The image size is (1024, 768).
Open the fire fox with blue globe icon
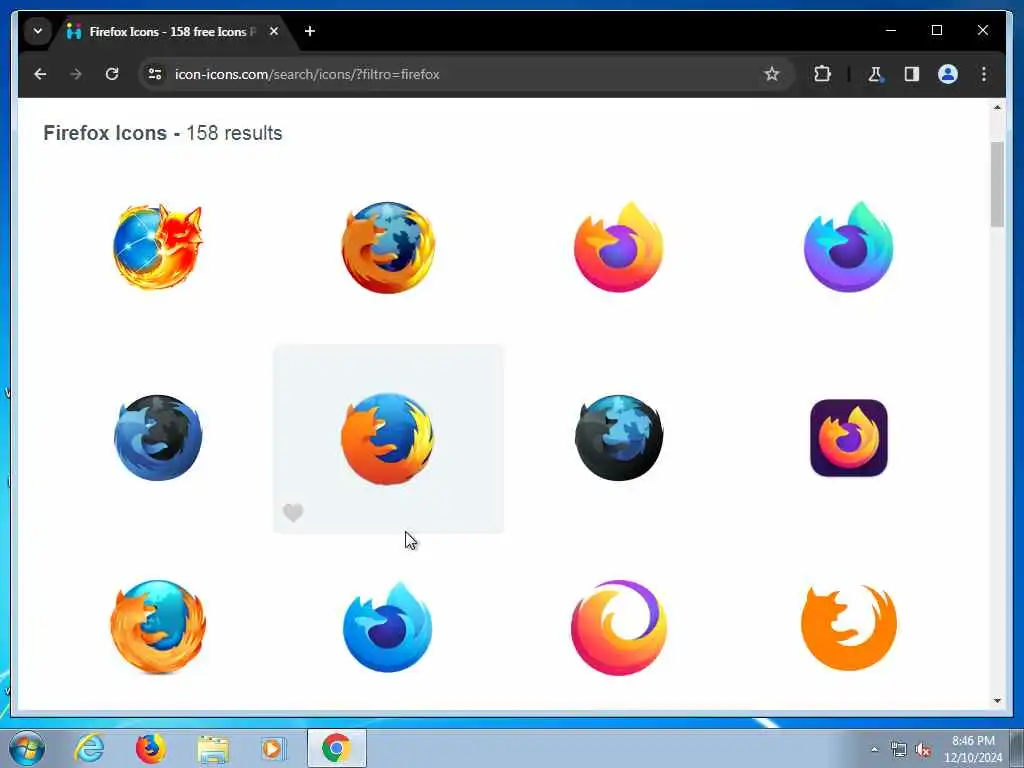pos(157,246)
